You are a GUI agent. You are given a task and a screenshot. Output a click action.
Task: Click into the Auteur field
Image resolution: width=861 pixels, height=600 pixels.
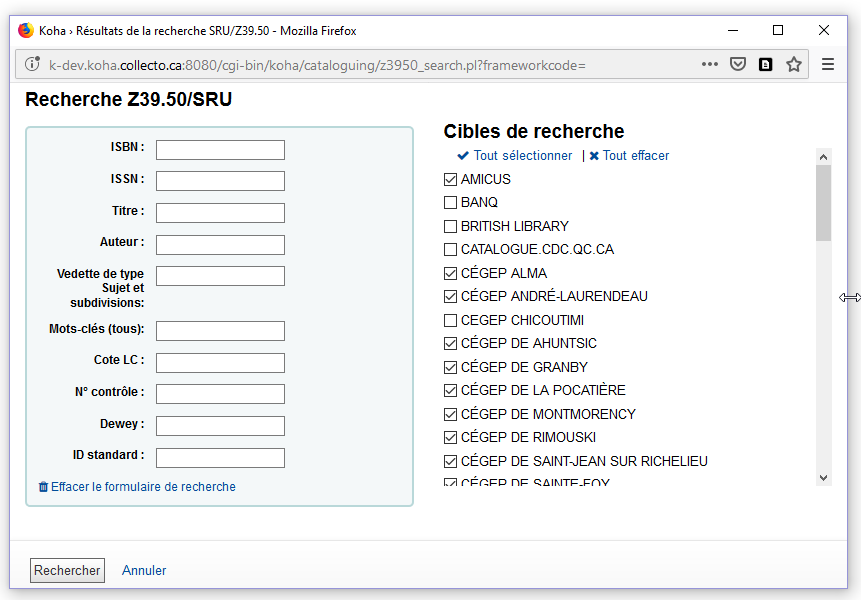(220, 245)
